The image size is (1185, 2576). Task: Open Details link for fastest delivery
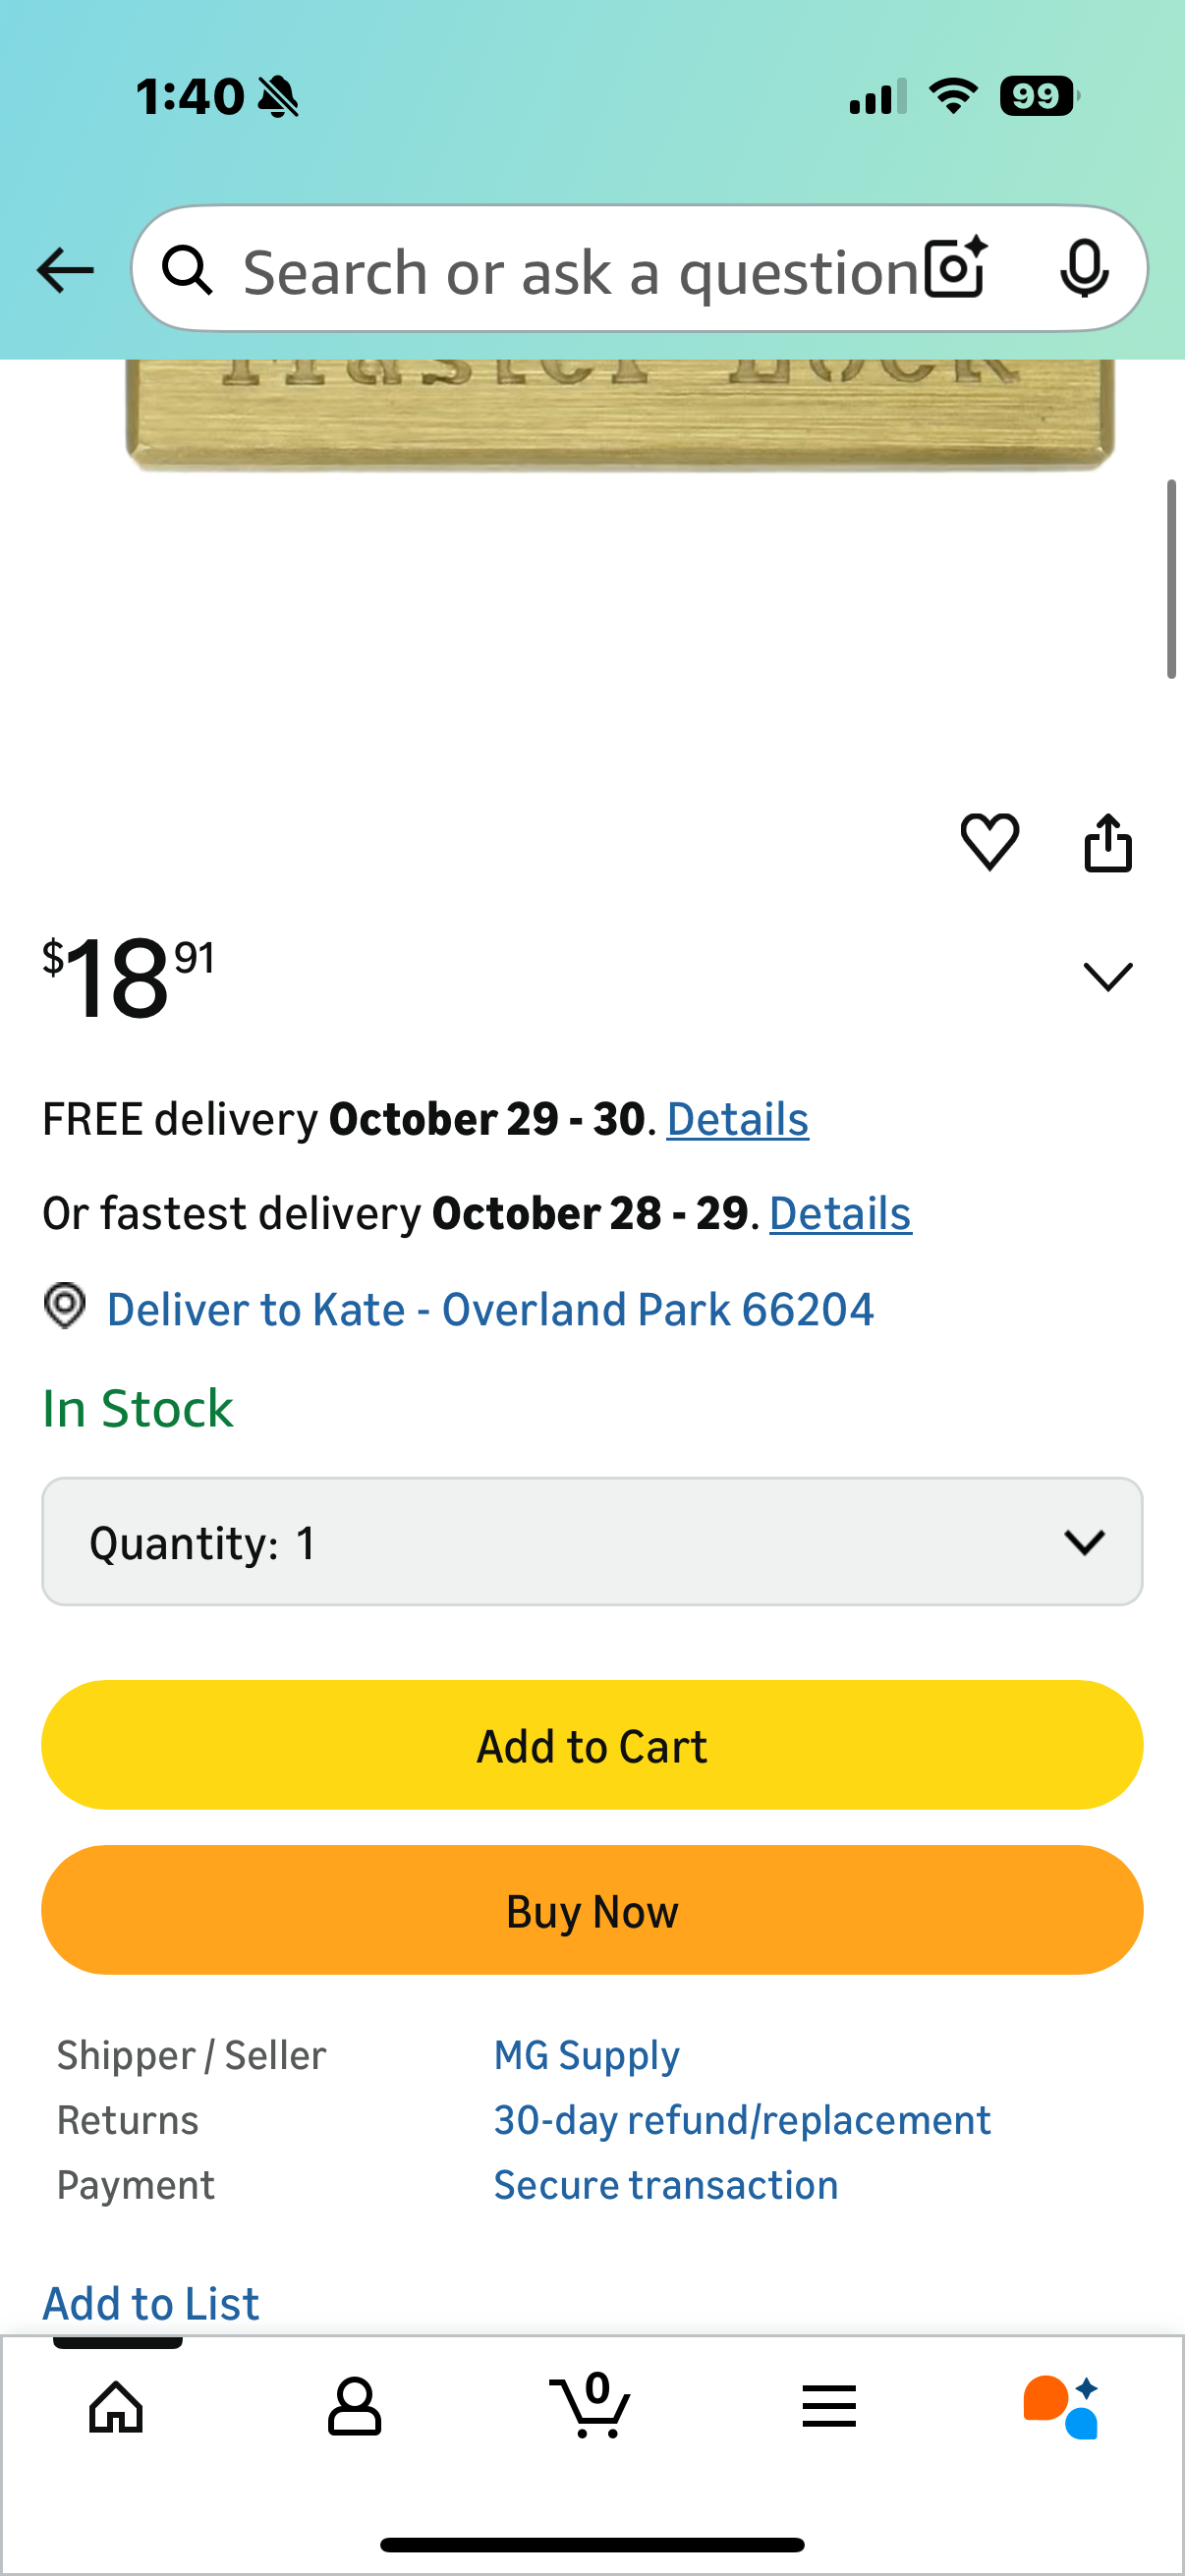840,1213
